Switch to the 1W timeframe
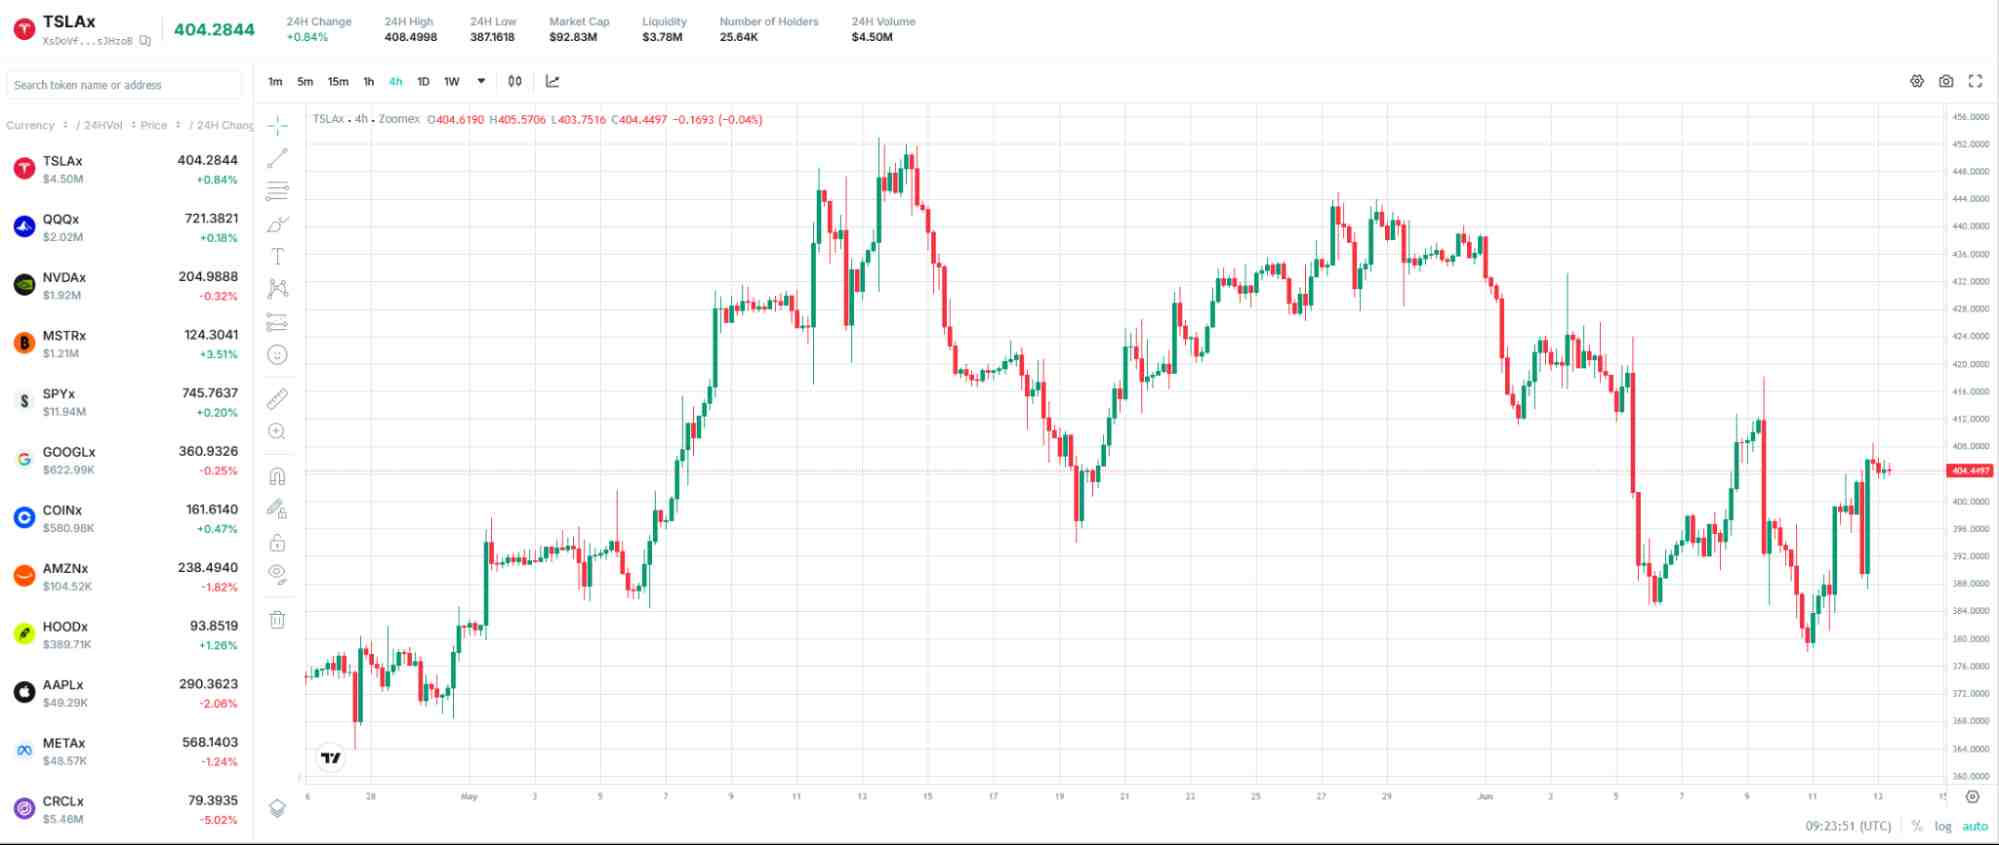This screenshot has height=845, width=1999. point(452,82)
